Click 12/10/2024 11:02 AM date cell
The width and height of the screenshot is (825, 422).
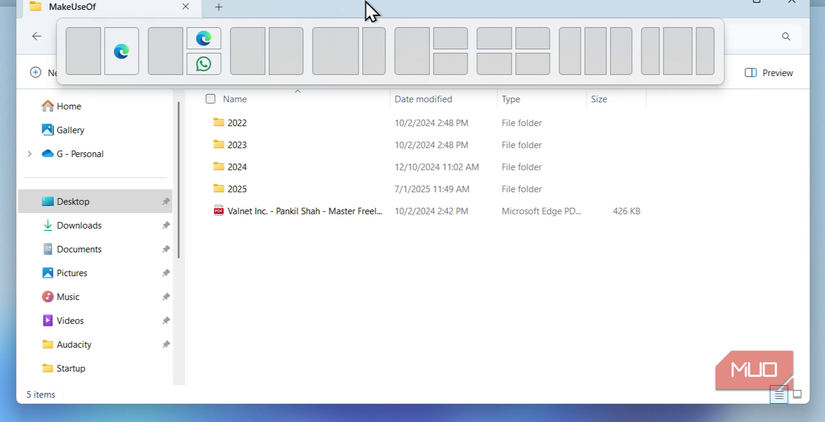pos(437,167)
